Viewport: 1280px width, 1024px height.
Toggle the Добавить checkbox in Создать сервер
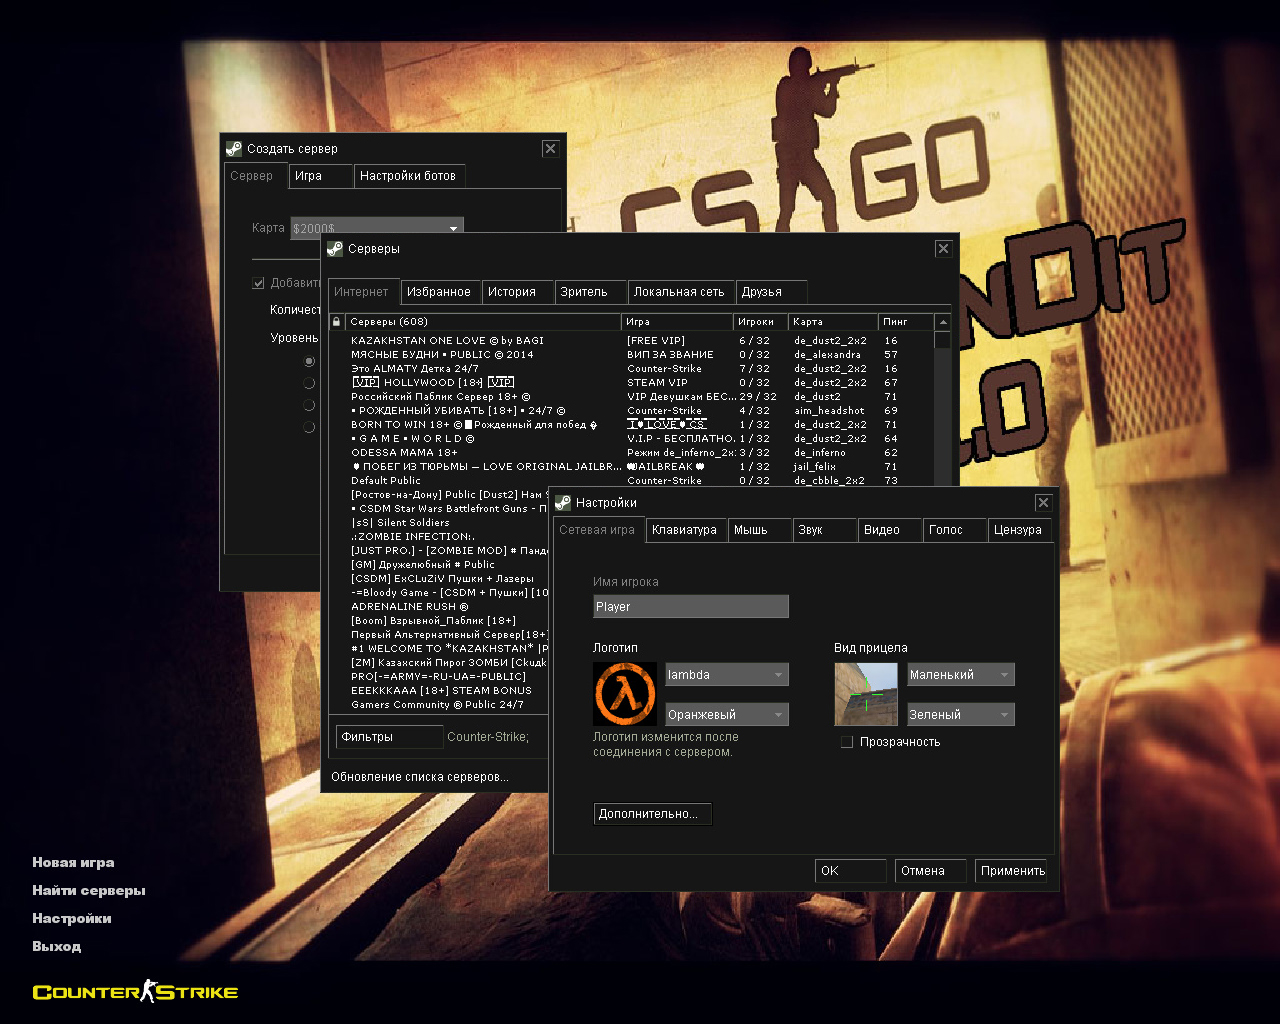(258, 283)
